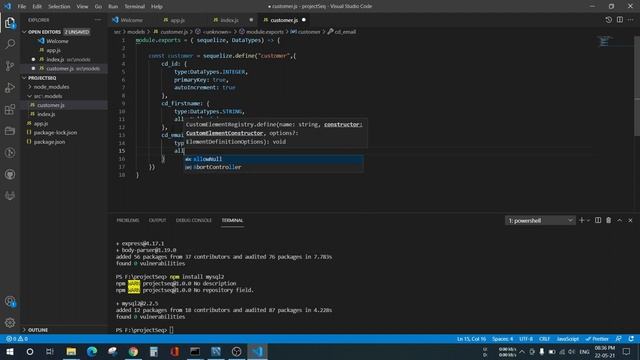This screenshot has width=640, height=360.
Task: Choose allowNull from the autocomplete list
Action: pos(273,159)
